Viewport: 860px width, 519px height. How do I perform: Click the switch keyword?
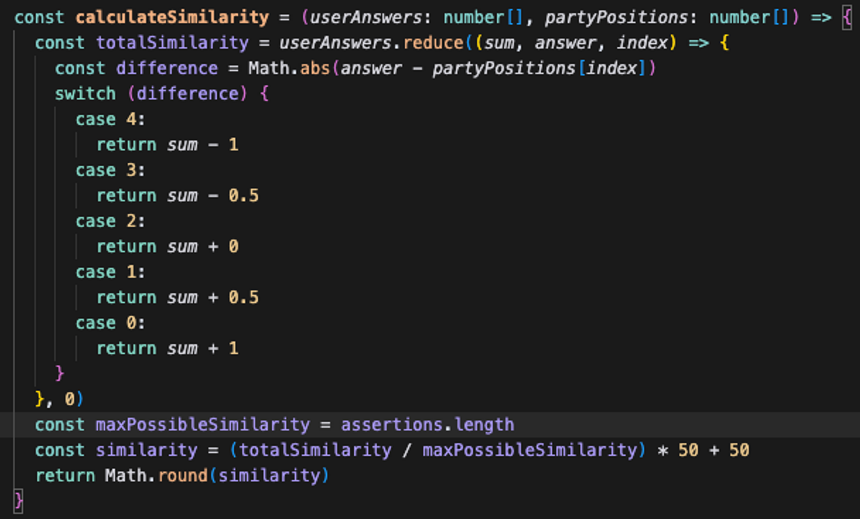click(x=85, y=94)
